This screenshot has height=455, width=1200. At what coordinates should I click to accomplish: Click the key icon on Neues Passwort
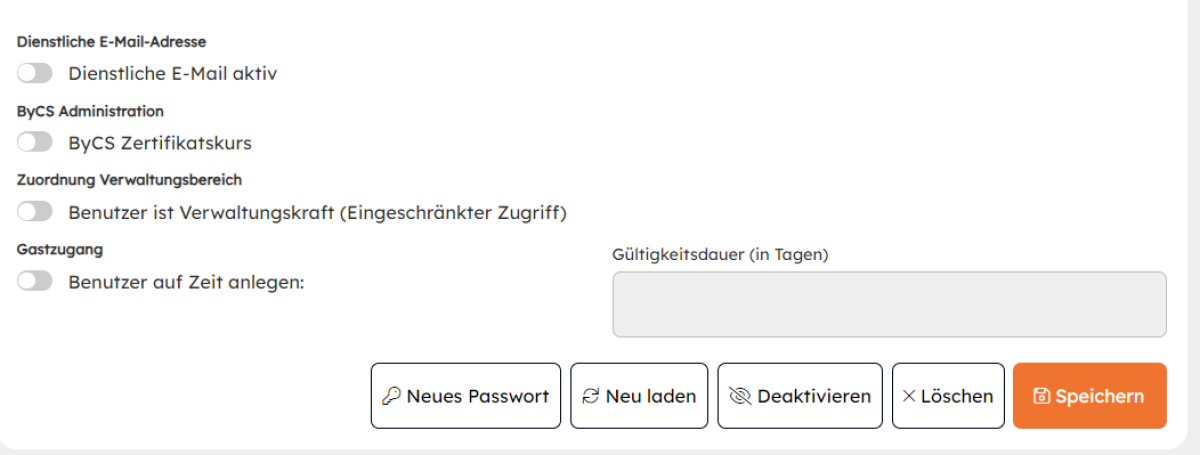coord(392,396)
